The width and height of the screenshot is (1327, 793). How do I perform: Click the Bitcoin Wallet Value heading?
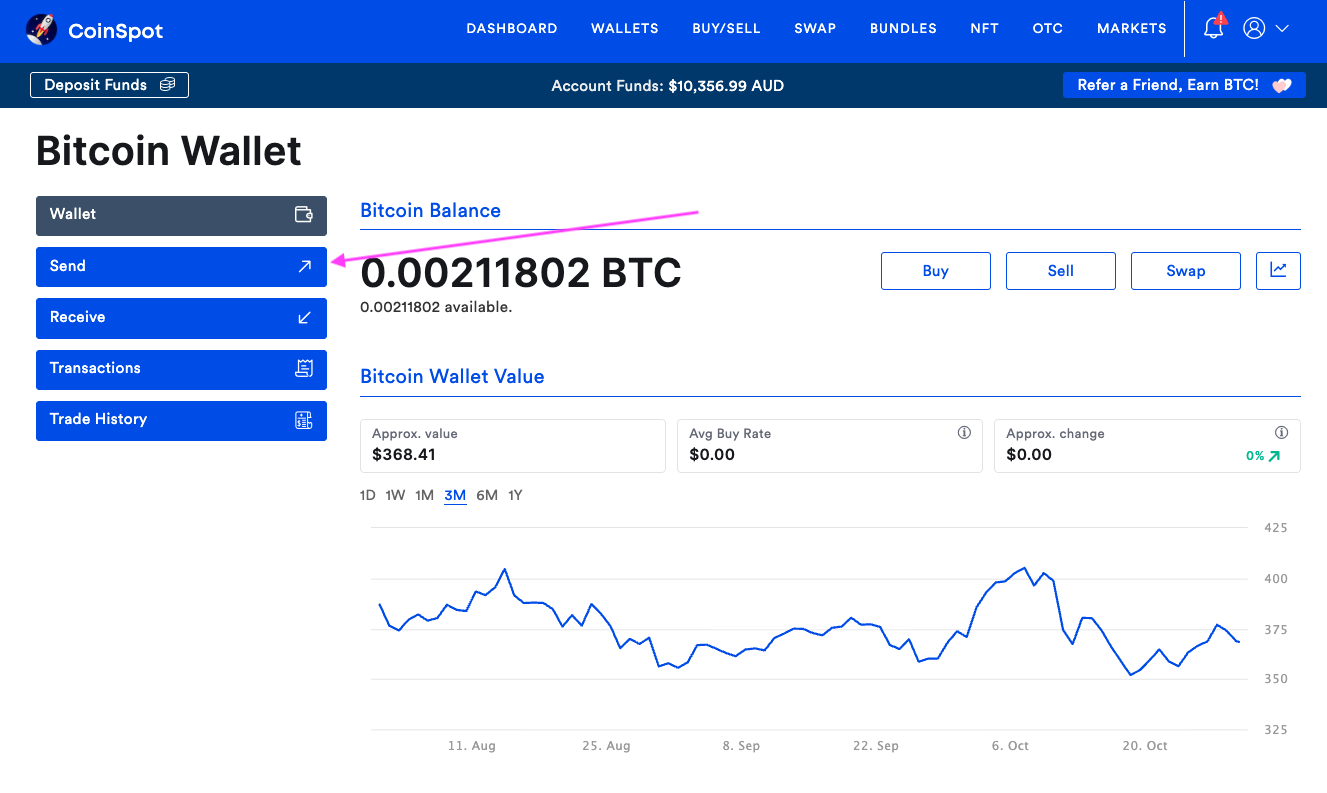point(452,376)
